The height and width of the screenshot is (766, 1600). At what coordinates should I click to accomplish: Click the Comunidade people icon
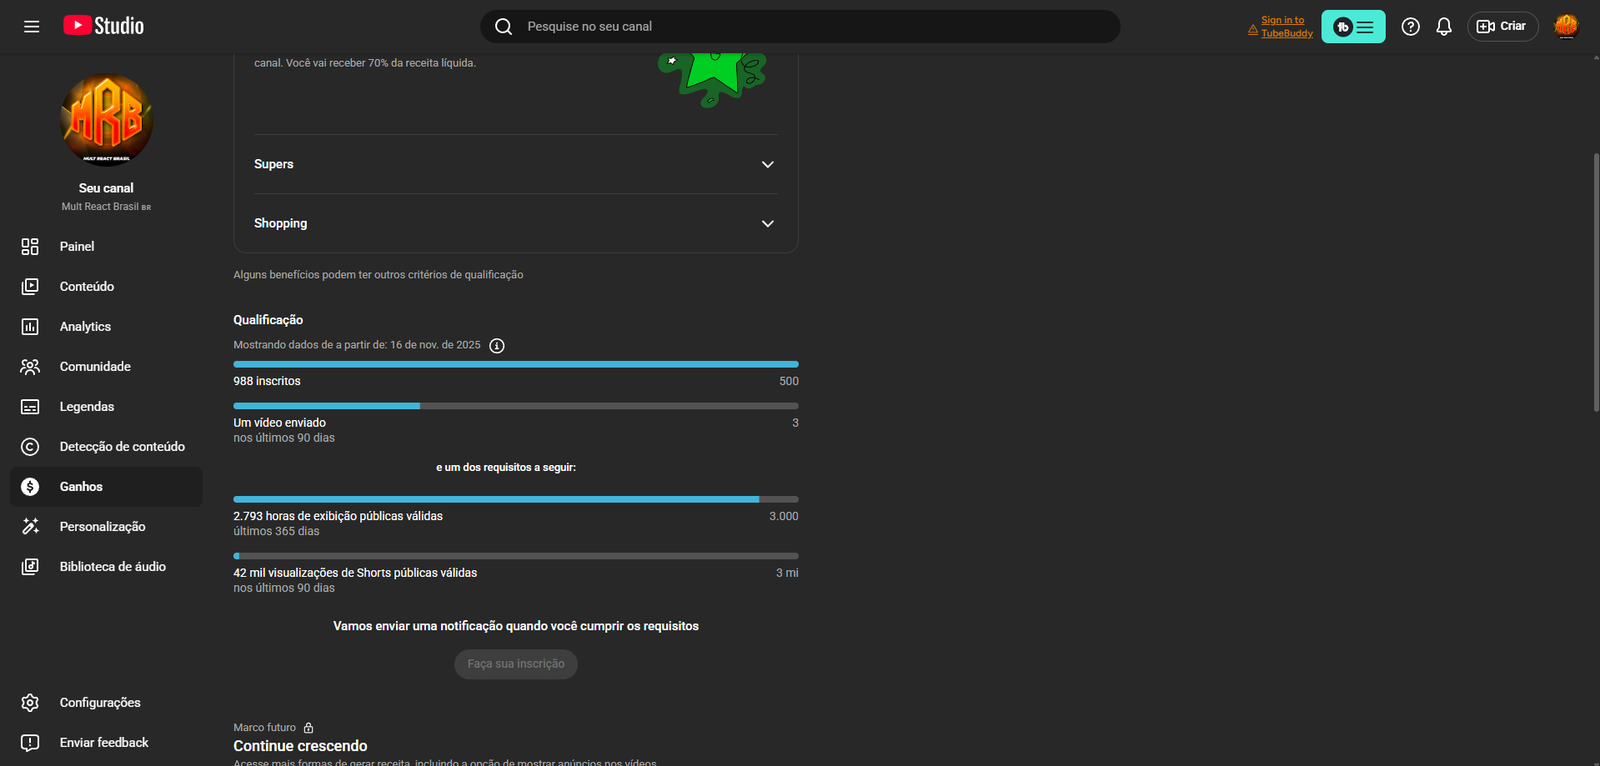[30, 367]
